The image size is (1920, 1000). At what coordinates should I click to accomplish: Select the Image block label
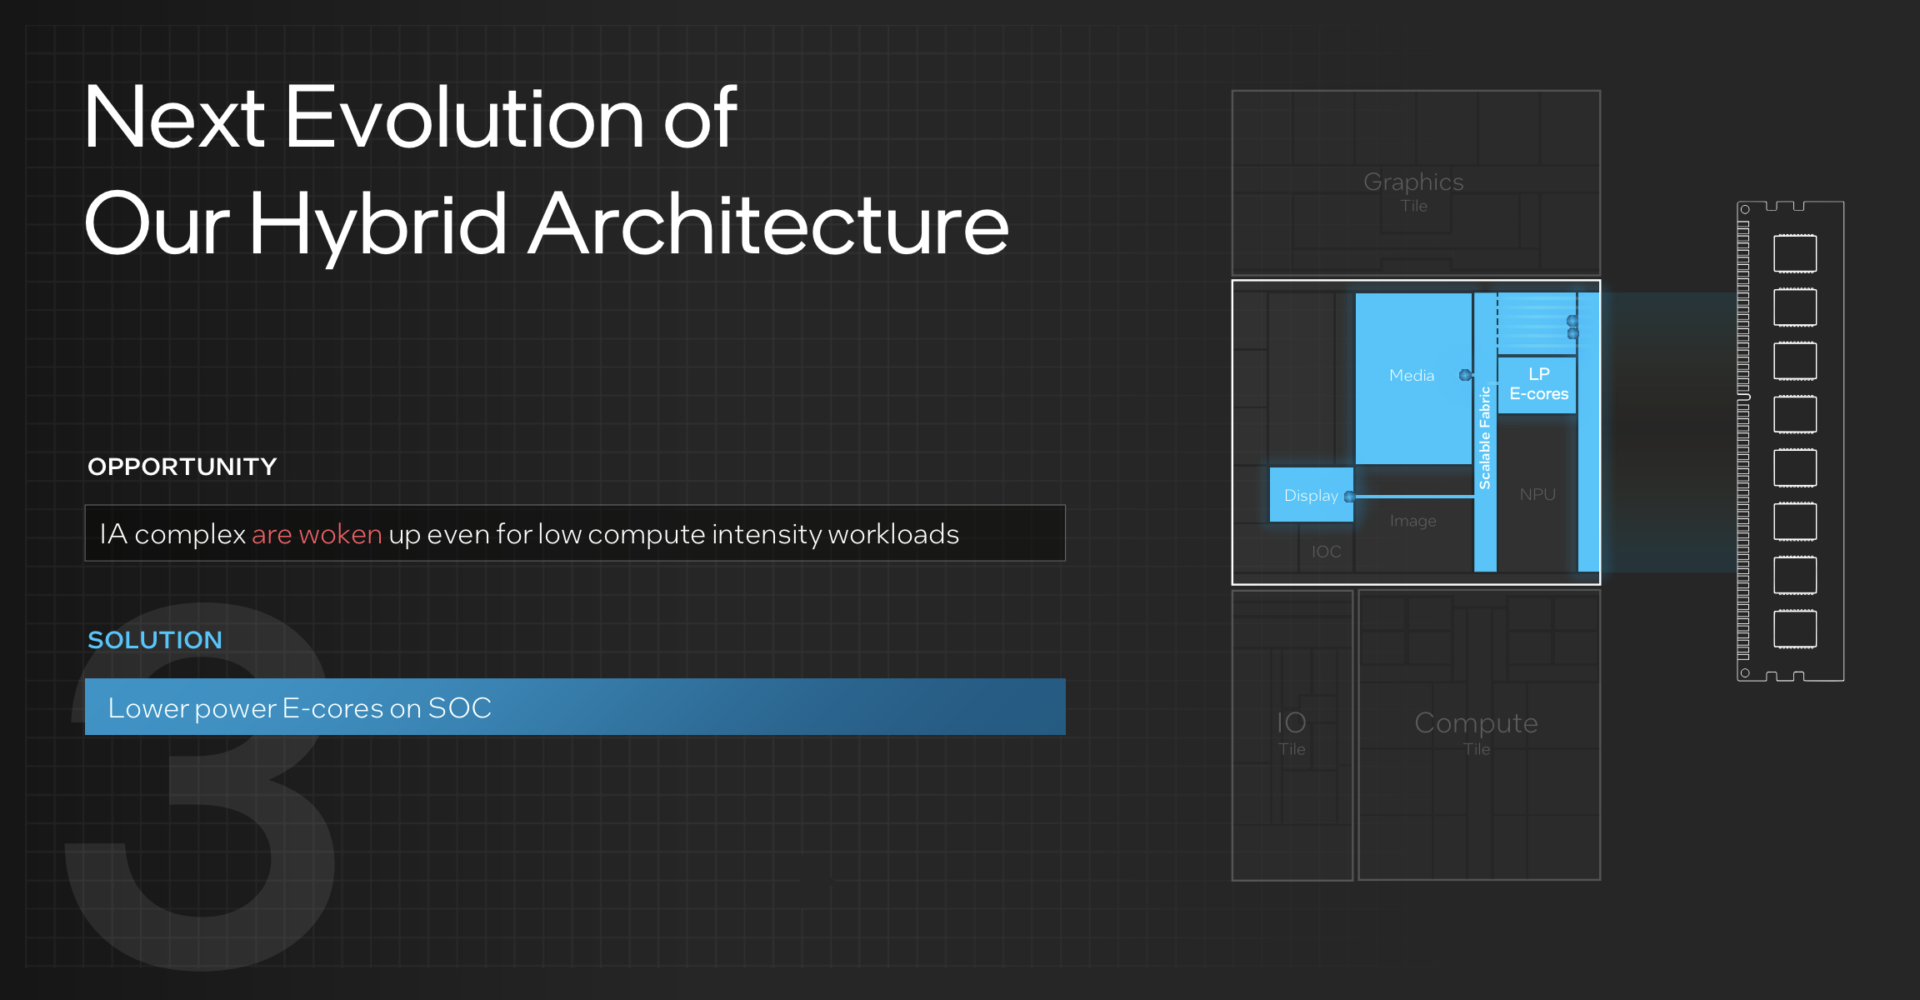[1413, 521]
